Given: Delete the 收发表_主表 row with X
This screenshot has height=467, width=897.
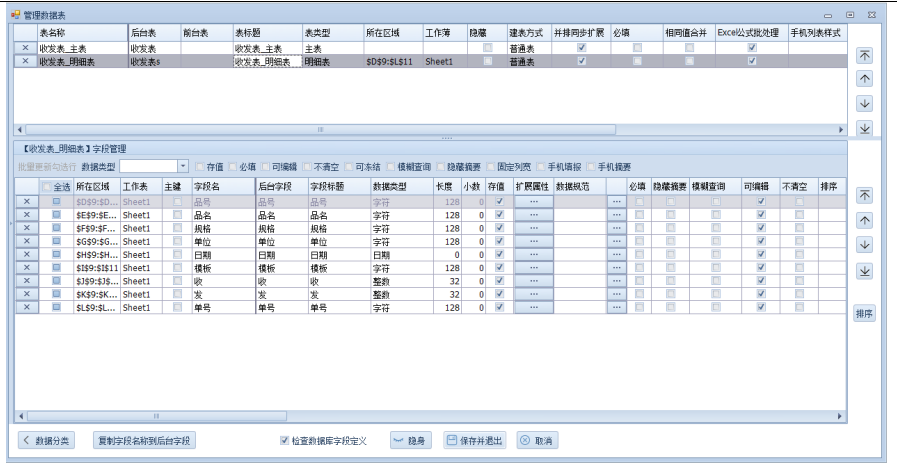Looking at the screenshot, I should pyautogui.click(x=25, y=48).
